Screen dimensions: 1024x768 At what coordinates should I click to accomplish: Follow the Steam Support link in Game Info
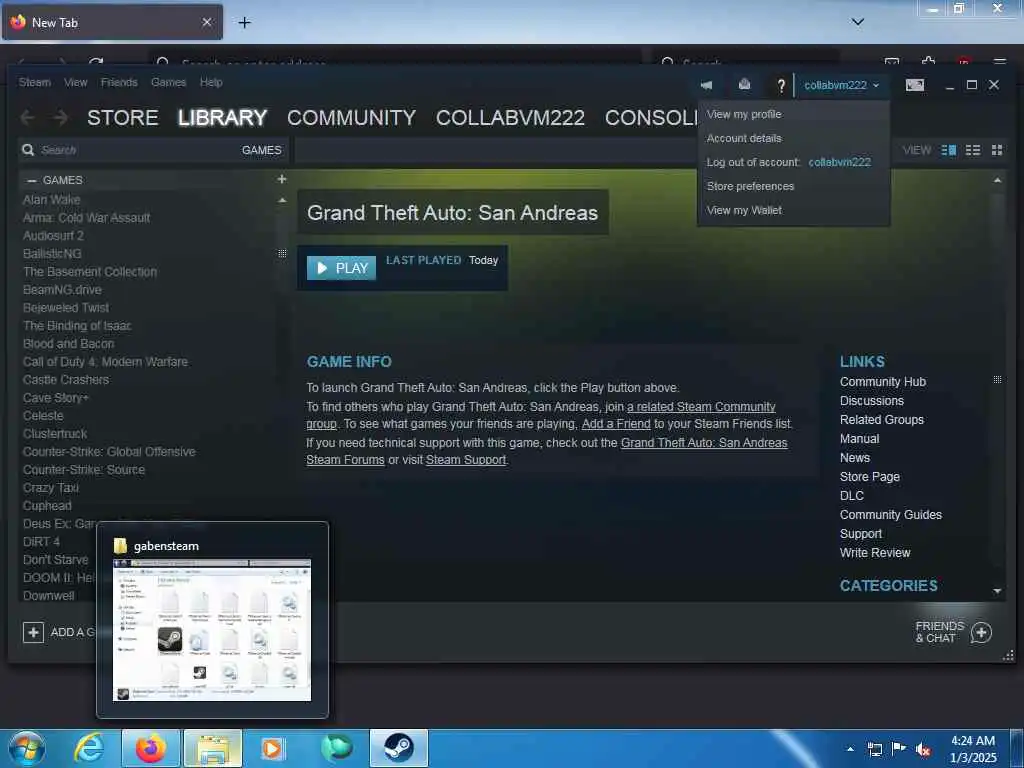pyautogui.click(x=466, y=460)
